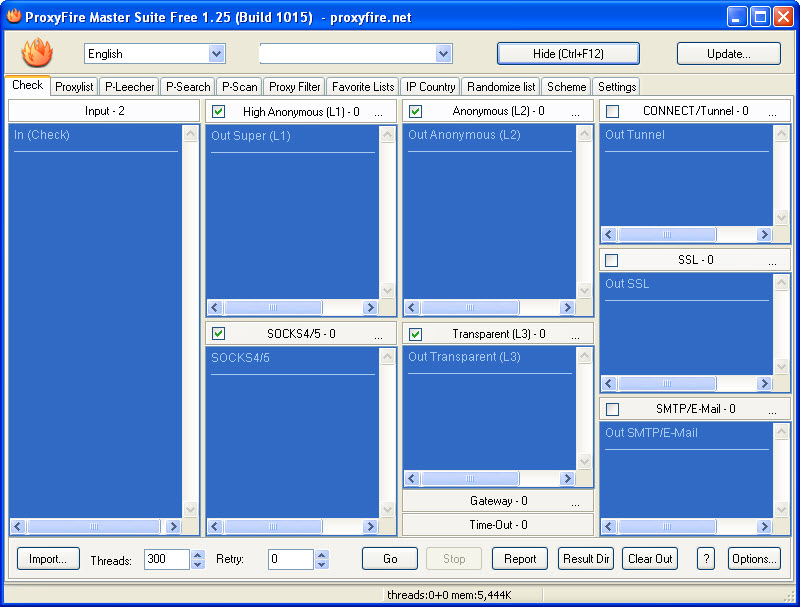800x607 pixels.
Task: Click the ellipsis next to Gateway
Action: pos(575,503)
